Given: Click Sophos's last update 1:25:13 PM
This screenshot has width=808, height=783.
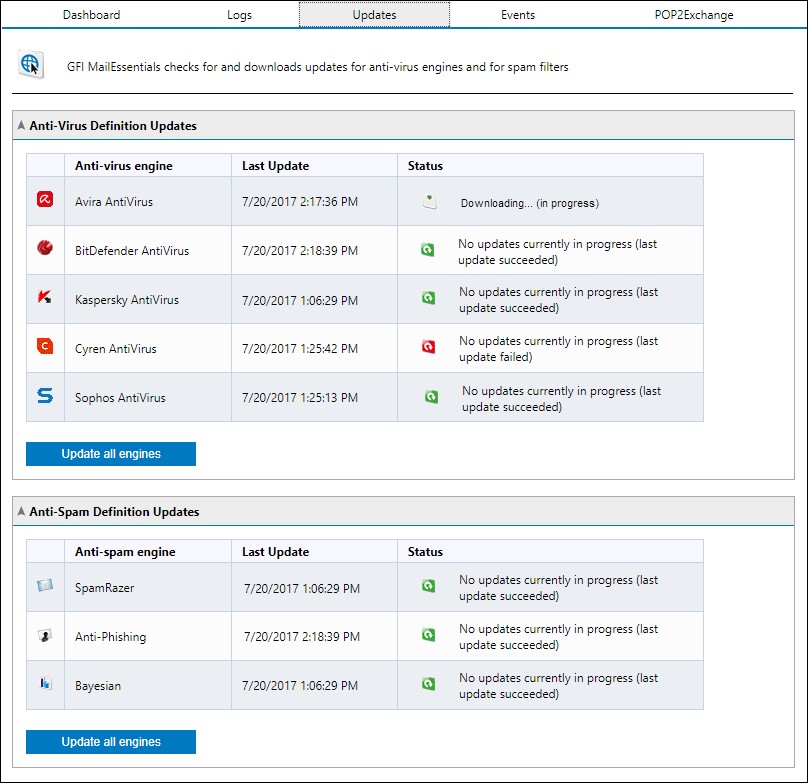Looking at the screenshot, I should [x=300, y=398].
